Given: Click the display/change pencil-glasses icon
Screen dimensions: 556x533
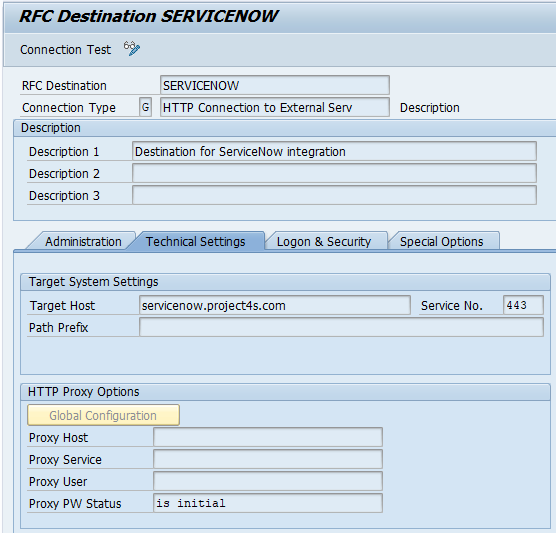Looking at the screenshot, I should [132, 48].
